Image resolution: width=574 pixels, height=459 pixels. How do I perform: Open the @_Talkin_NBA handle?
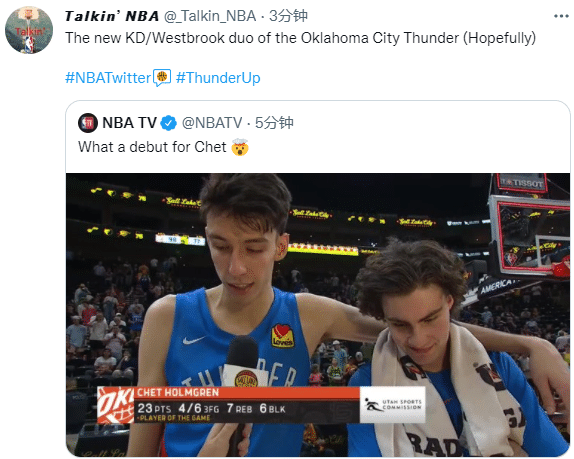point(210,16)
